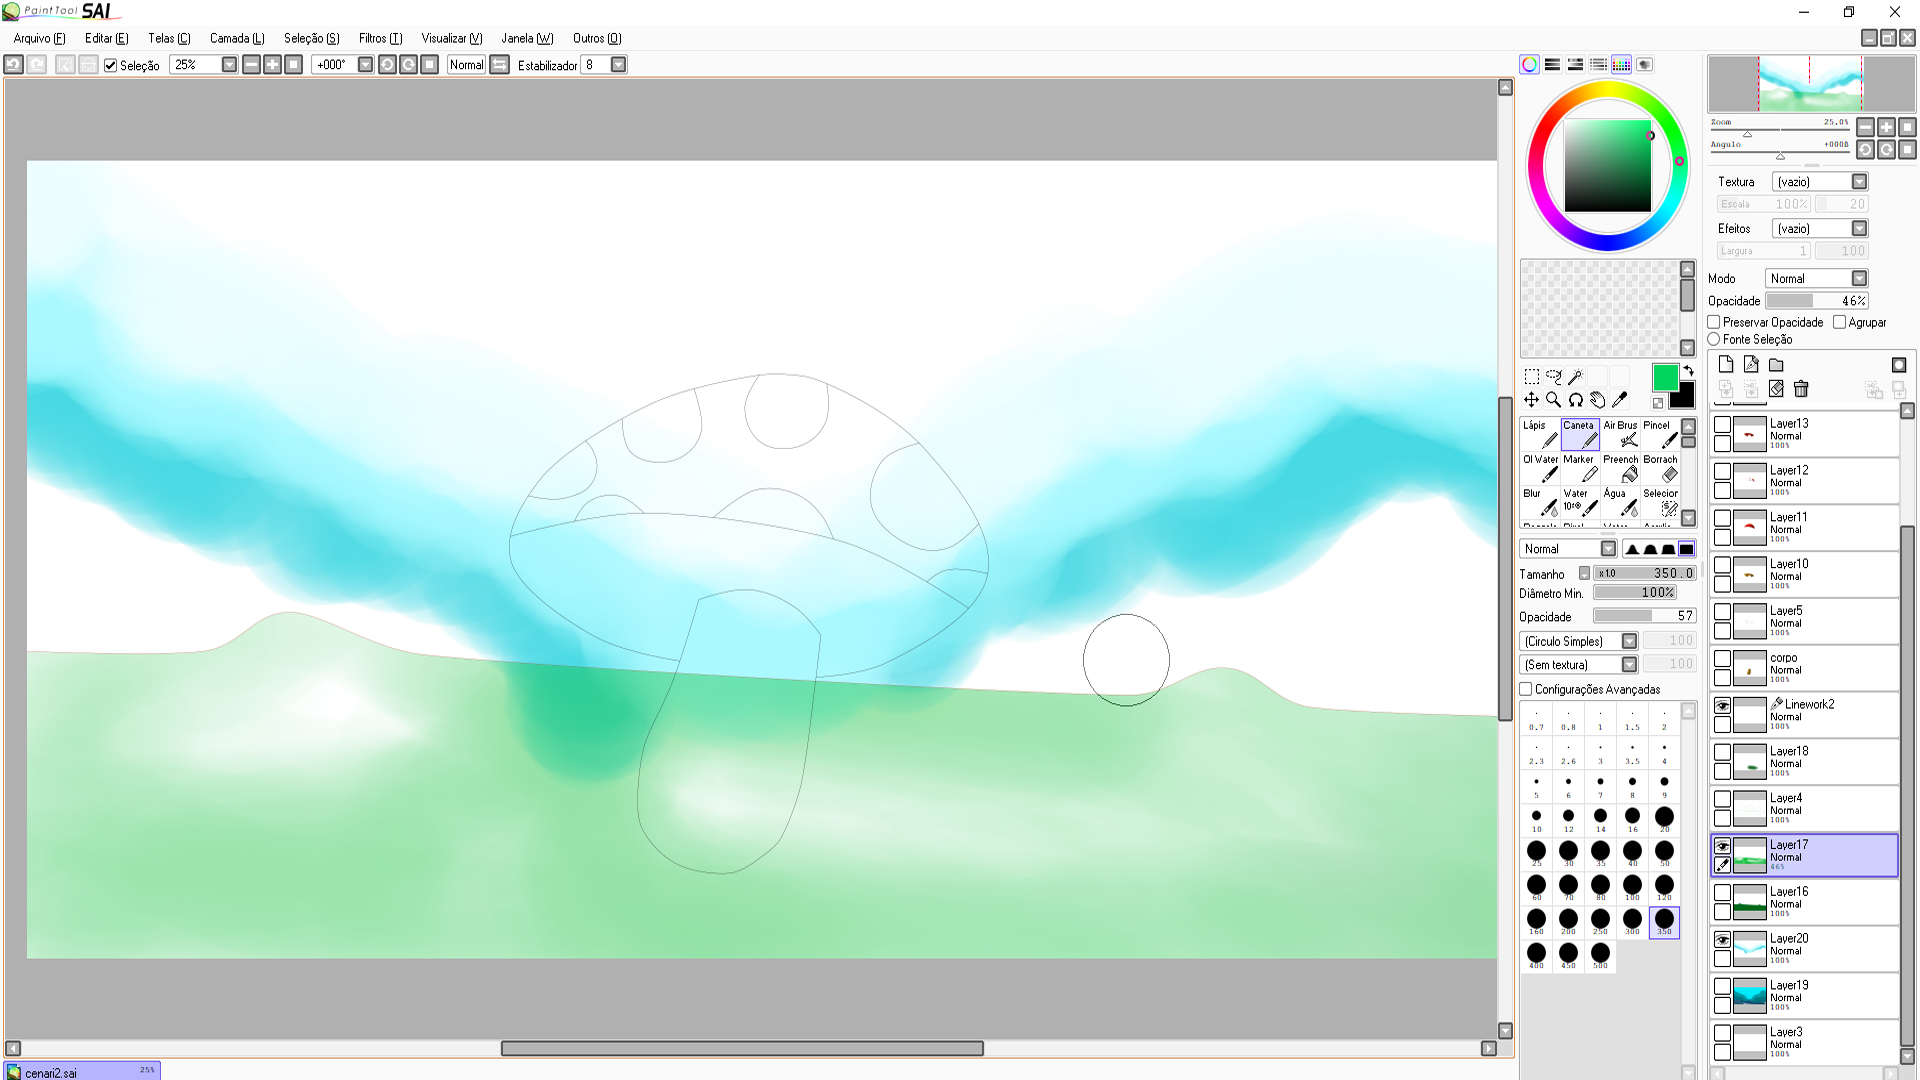This screenshot has width=1920, height=1080.
Task: Show the color wheel panel
Action: [x=1529, y=65]
